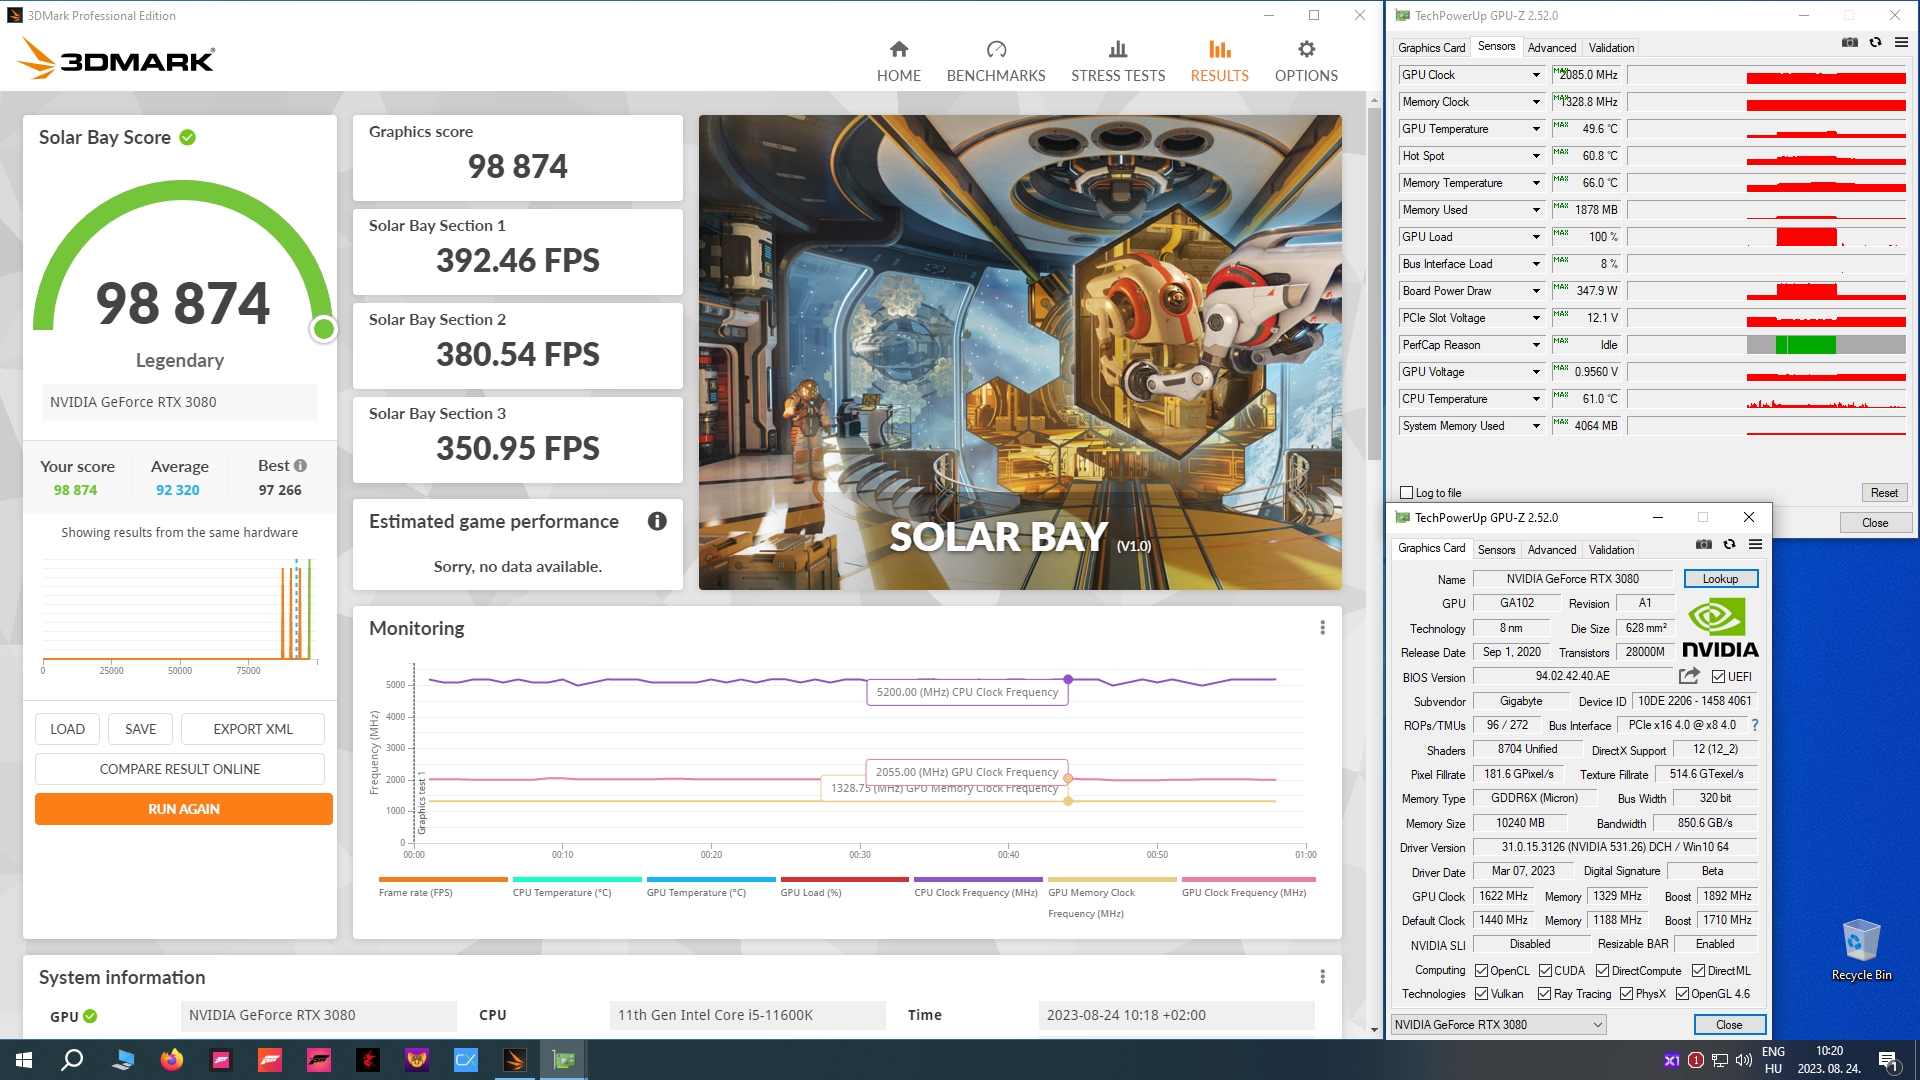1920x1080 pixels.
Task: Switch to the 3DMark taskbar icon
Action: tap(515, 1060)
